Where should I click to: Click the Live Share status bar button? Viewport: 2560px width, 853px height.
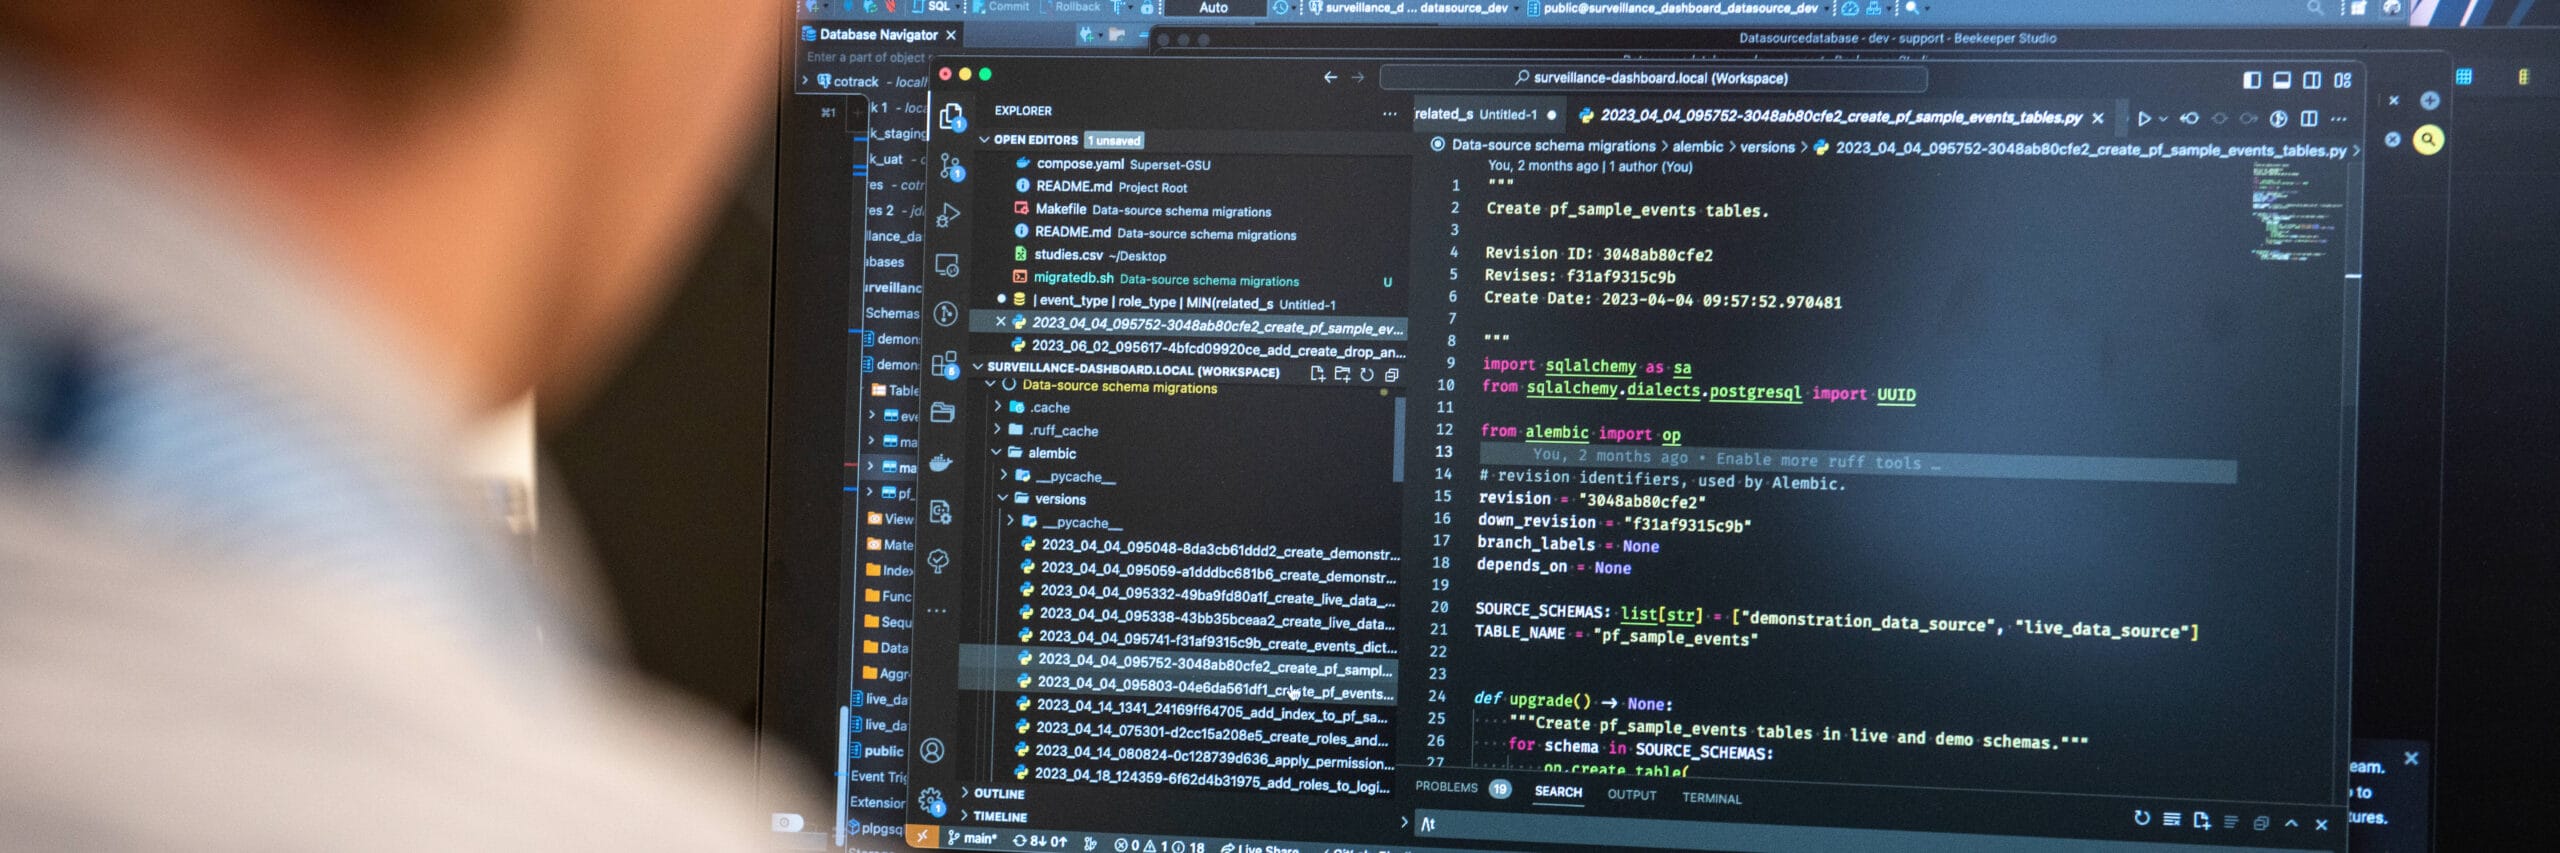[1259, 848]
